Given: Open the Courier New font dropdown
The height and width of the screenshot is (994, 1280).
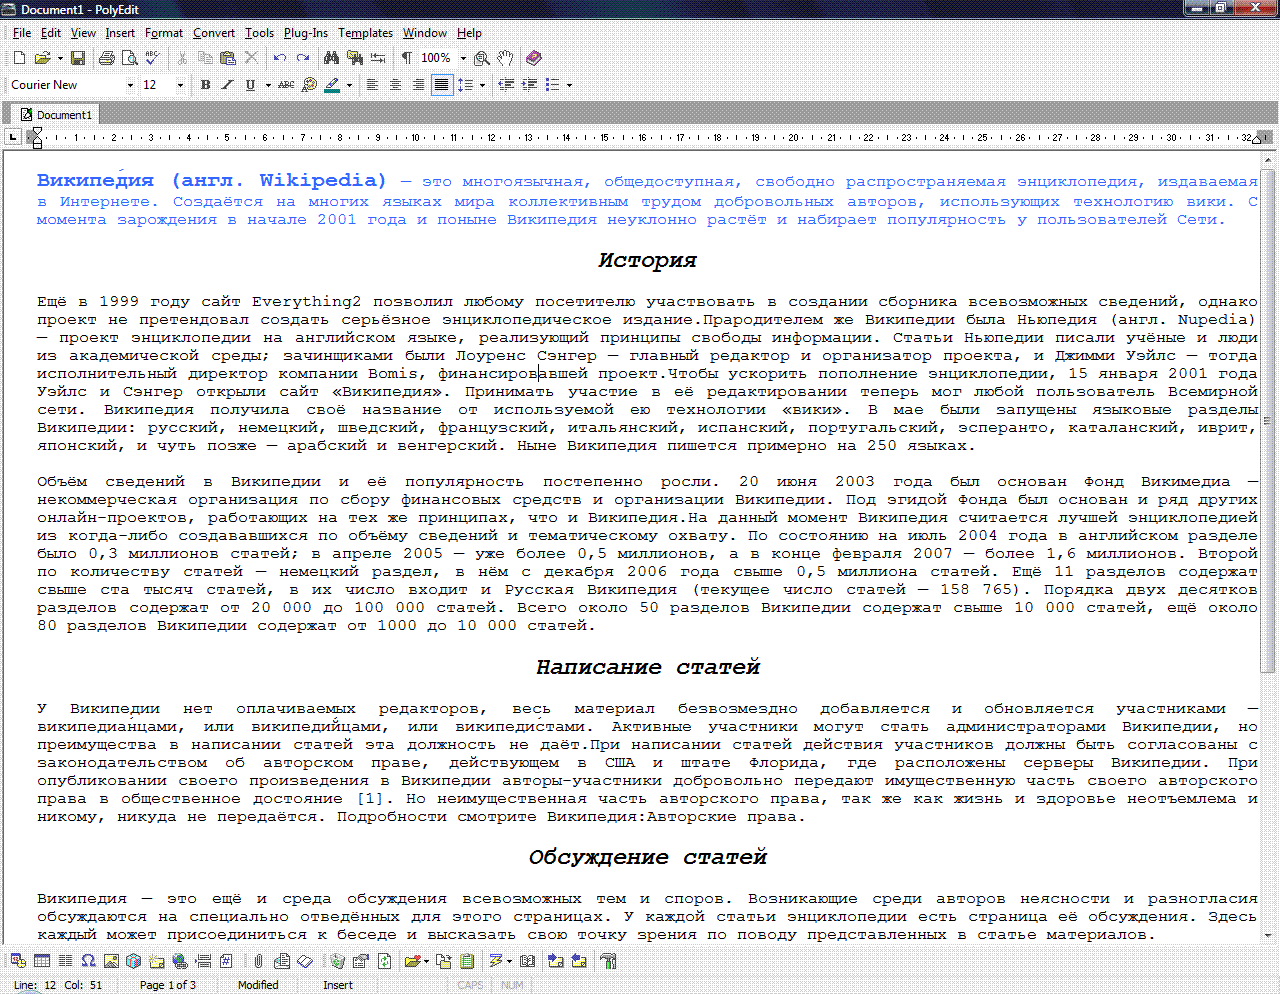Looking at the screenshot, I should click(x=130, y=85).
